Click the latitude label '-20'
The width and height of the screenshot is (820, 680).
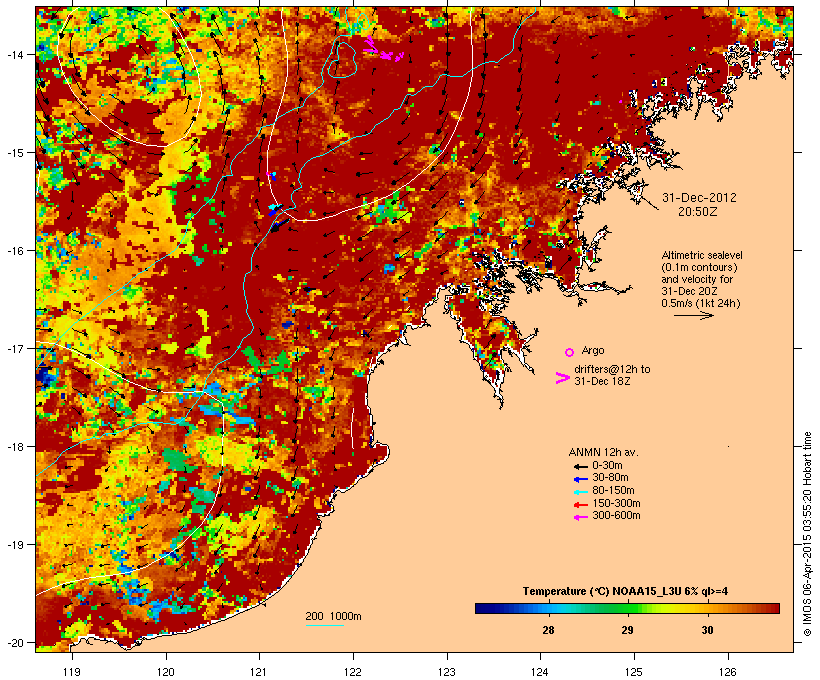tap(14, 643)
